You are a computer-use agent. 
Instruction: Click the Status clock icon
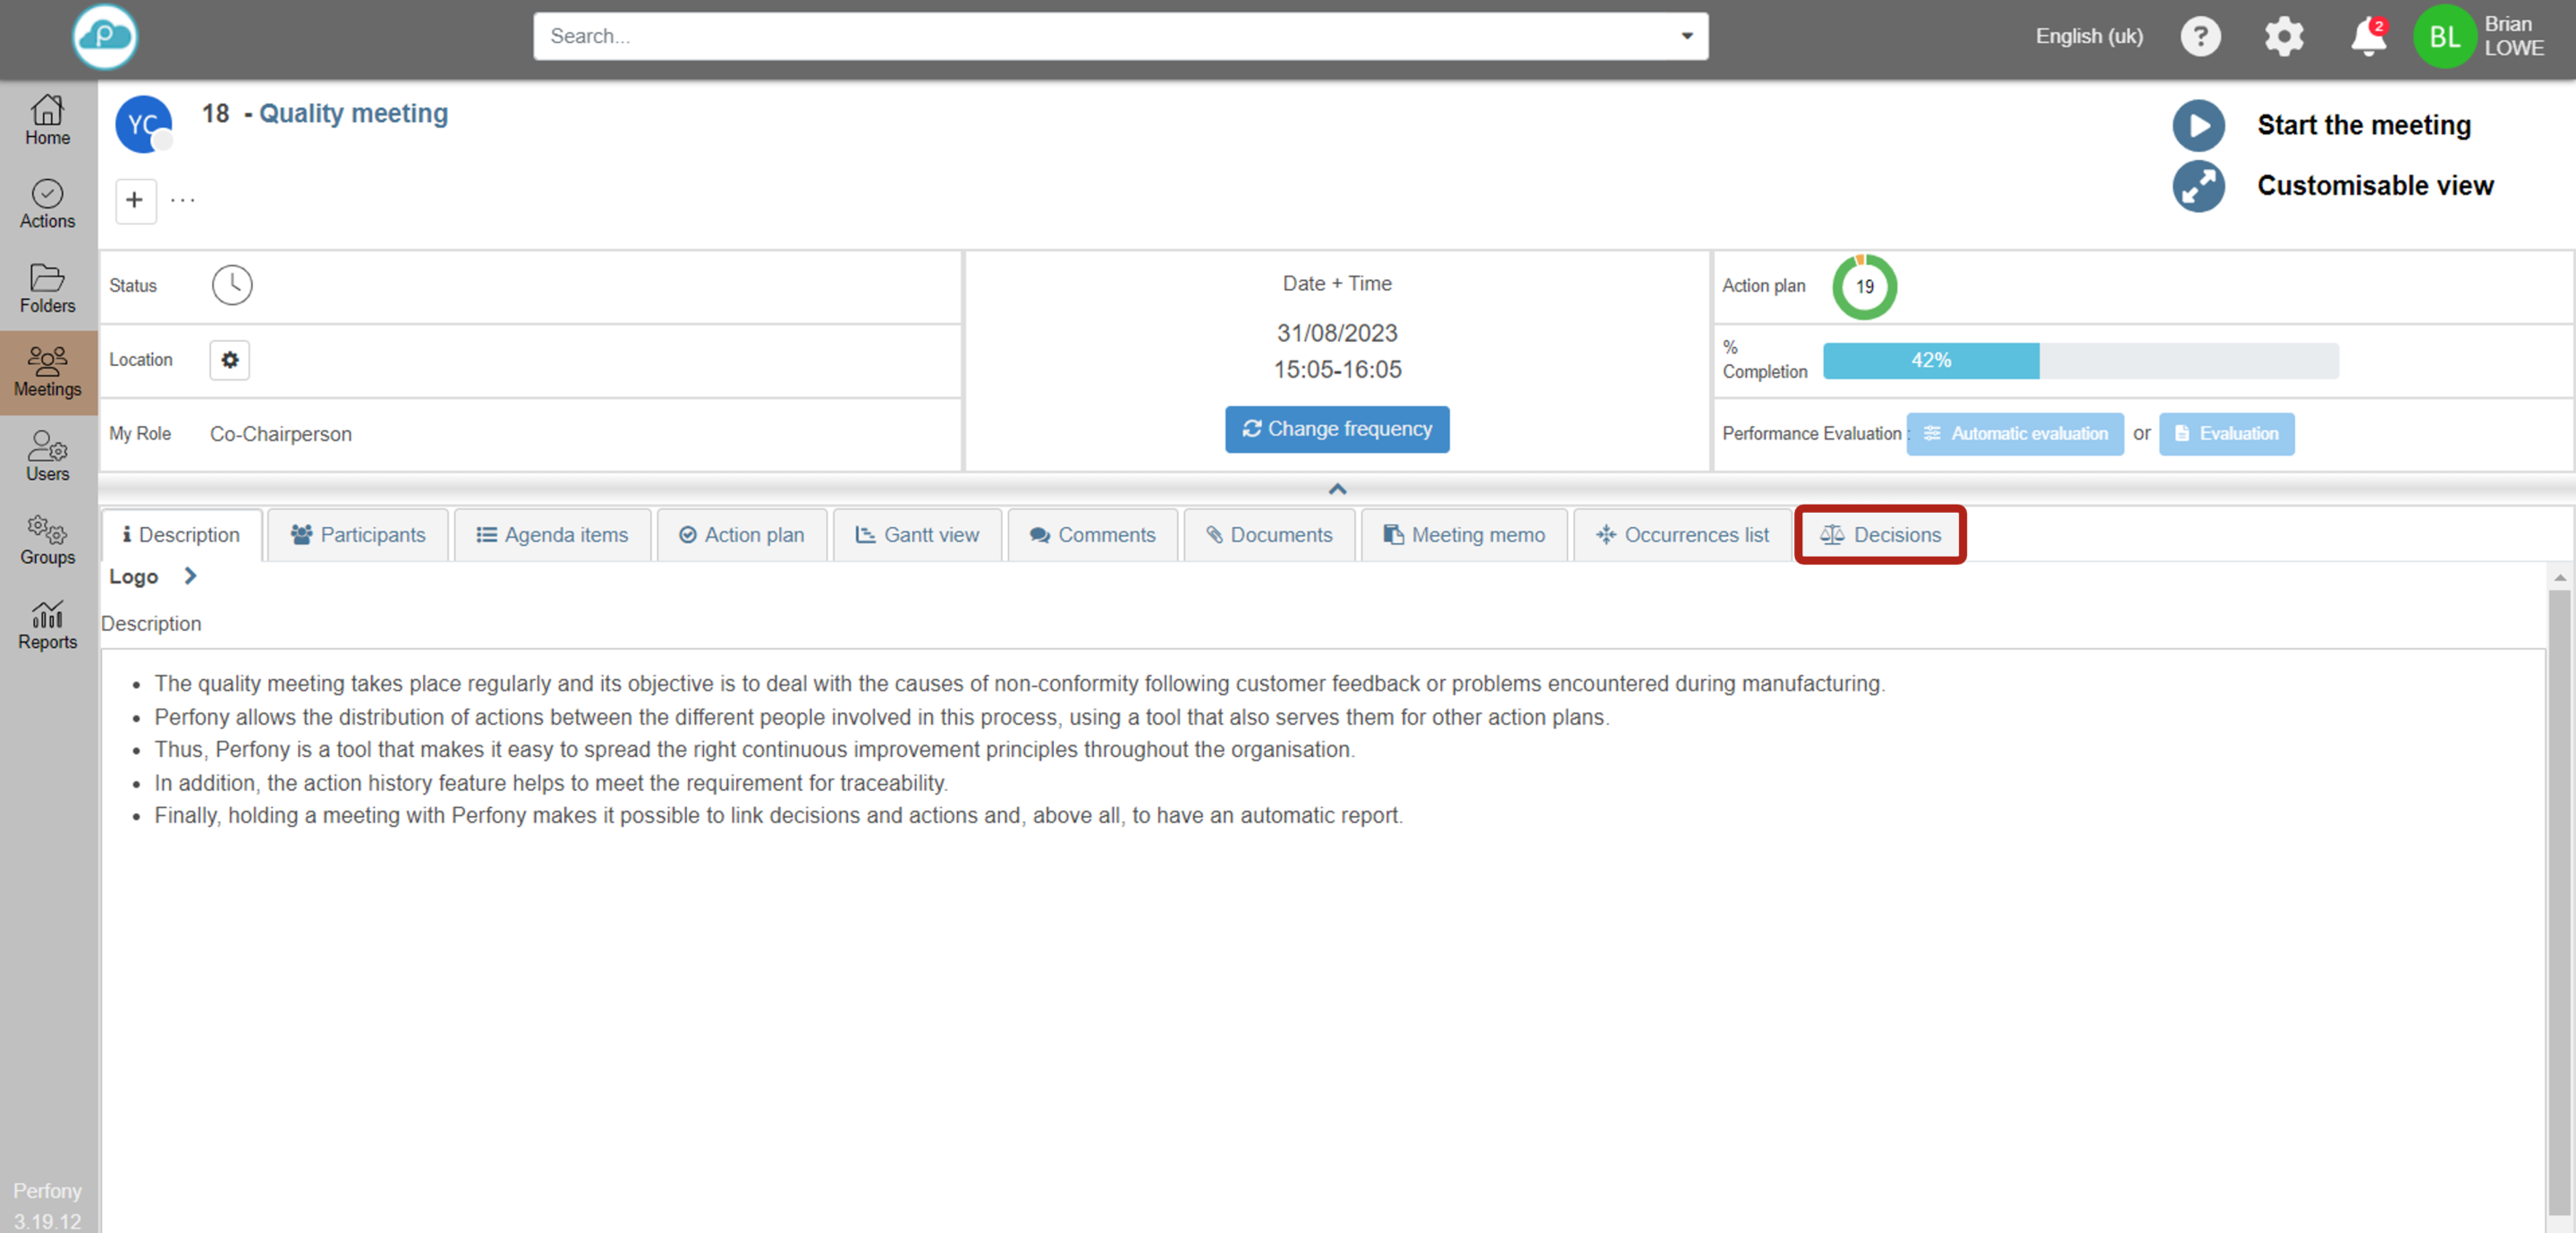pyautogui.click(x=232, y=285)
